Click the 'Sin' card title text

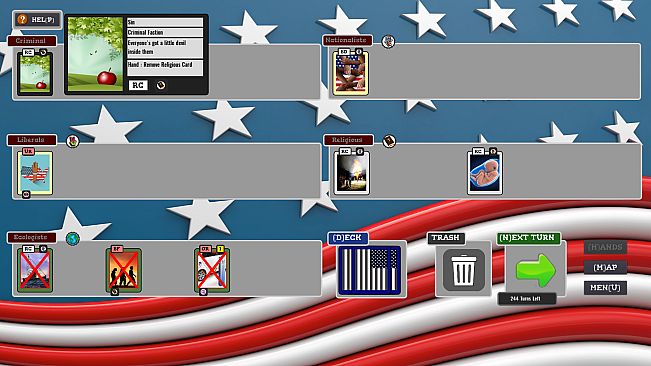click(131, 22)
